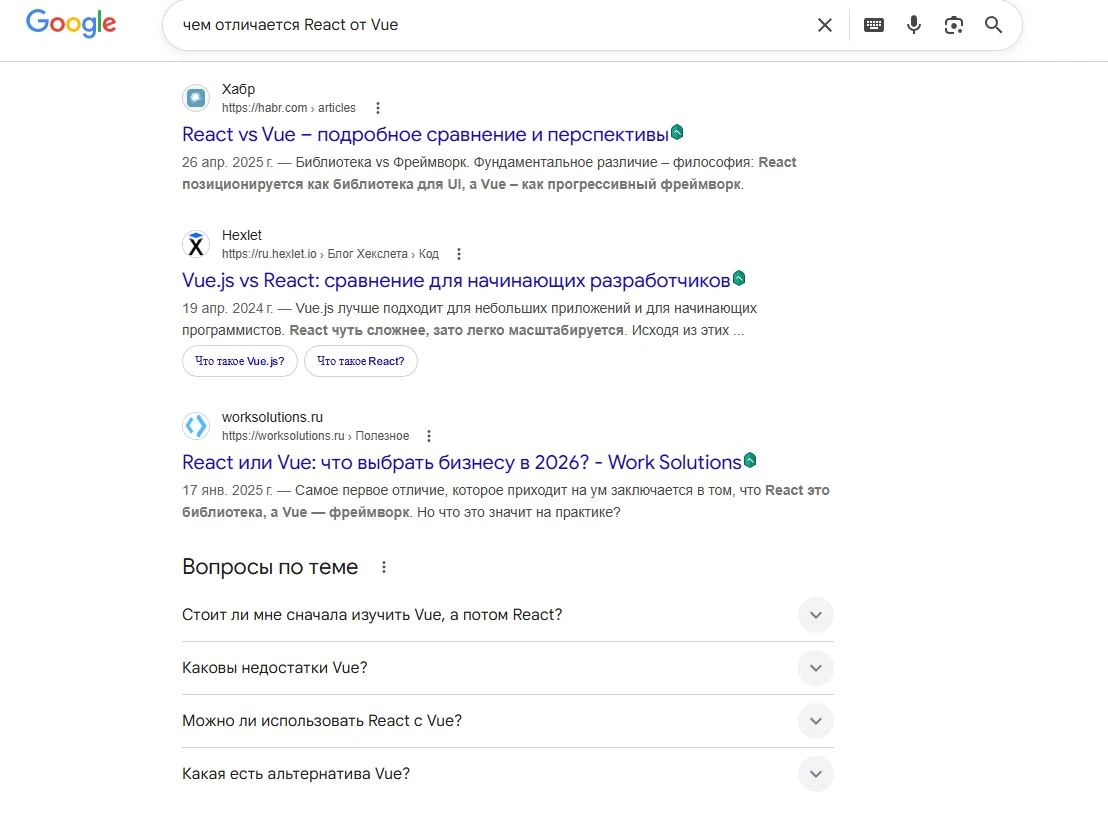Open Google Lens image search
Screen dimensions: 1108x838
tap(953, 25)
